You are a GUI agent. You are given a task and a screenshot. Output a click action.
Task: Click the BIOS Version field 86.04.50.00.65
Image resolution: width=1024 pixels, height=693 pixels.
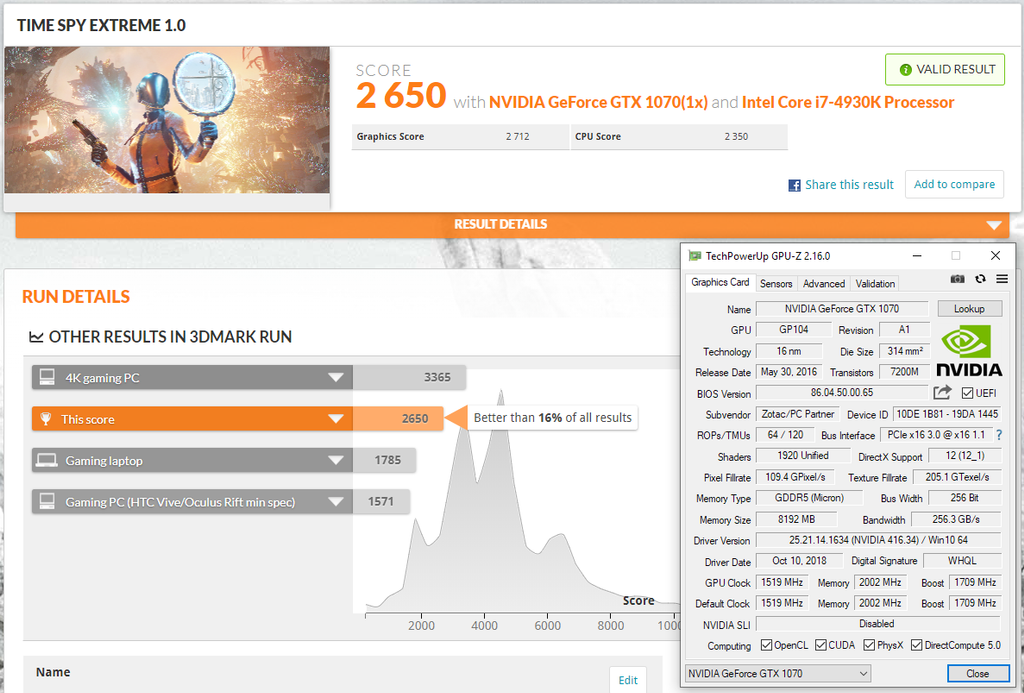coord(842,393)
